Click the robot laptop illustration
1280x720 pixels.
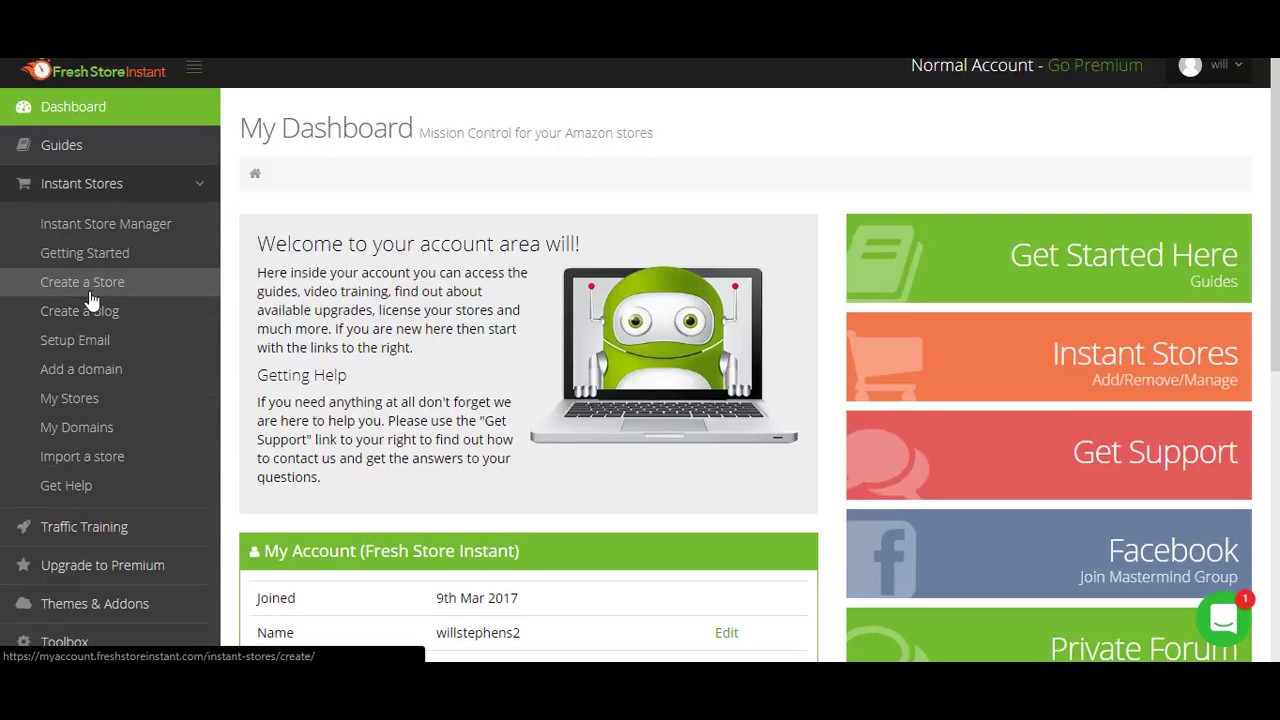pos(664,355)
